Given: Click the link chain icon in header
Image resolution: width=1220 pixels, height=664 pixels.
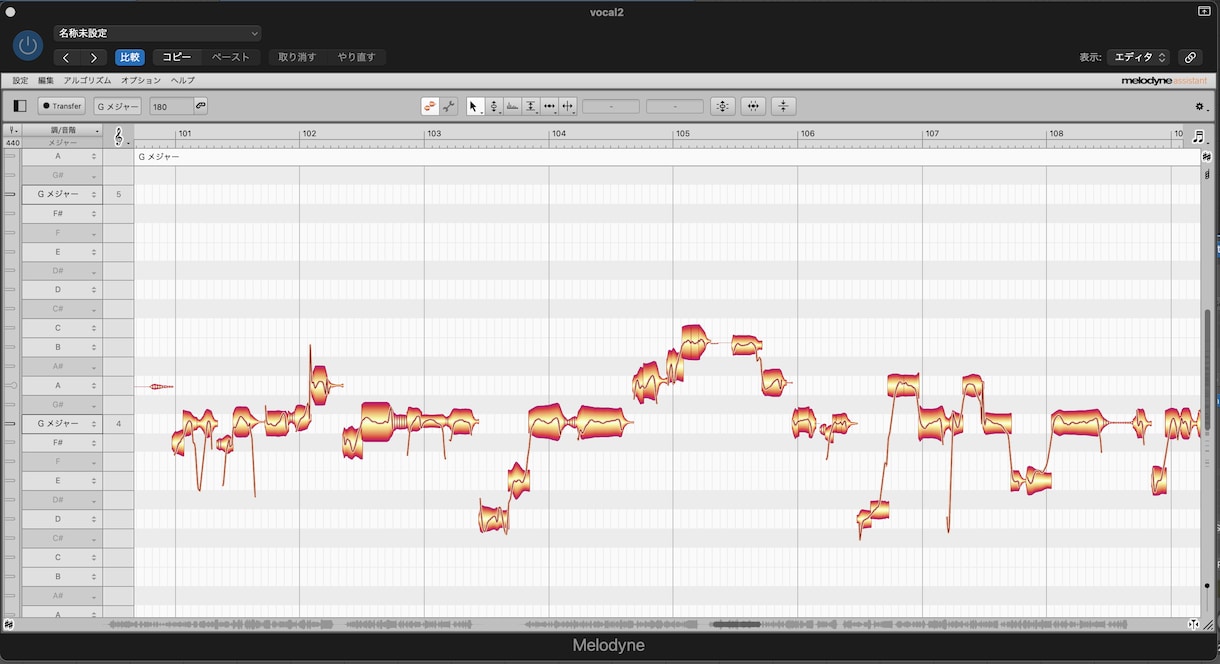Looking at the screenshot, I should (x=1190, y=57).
